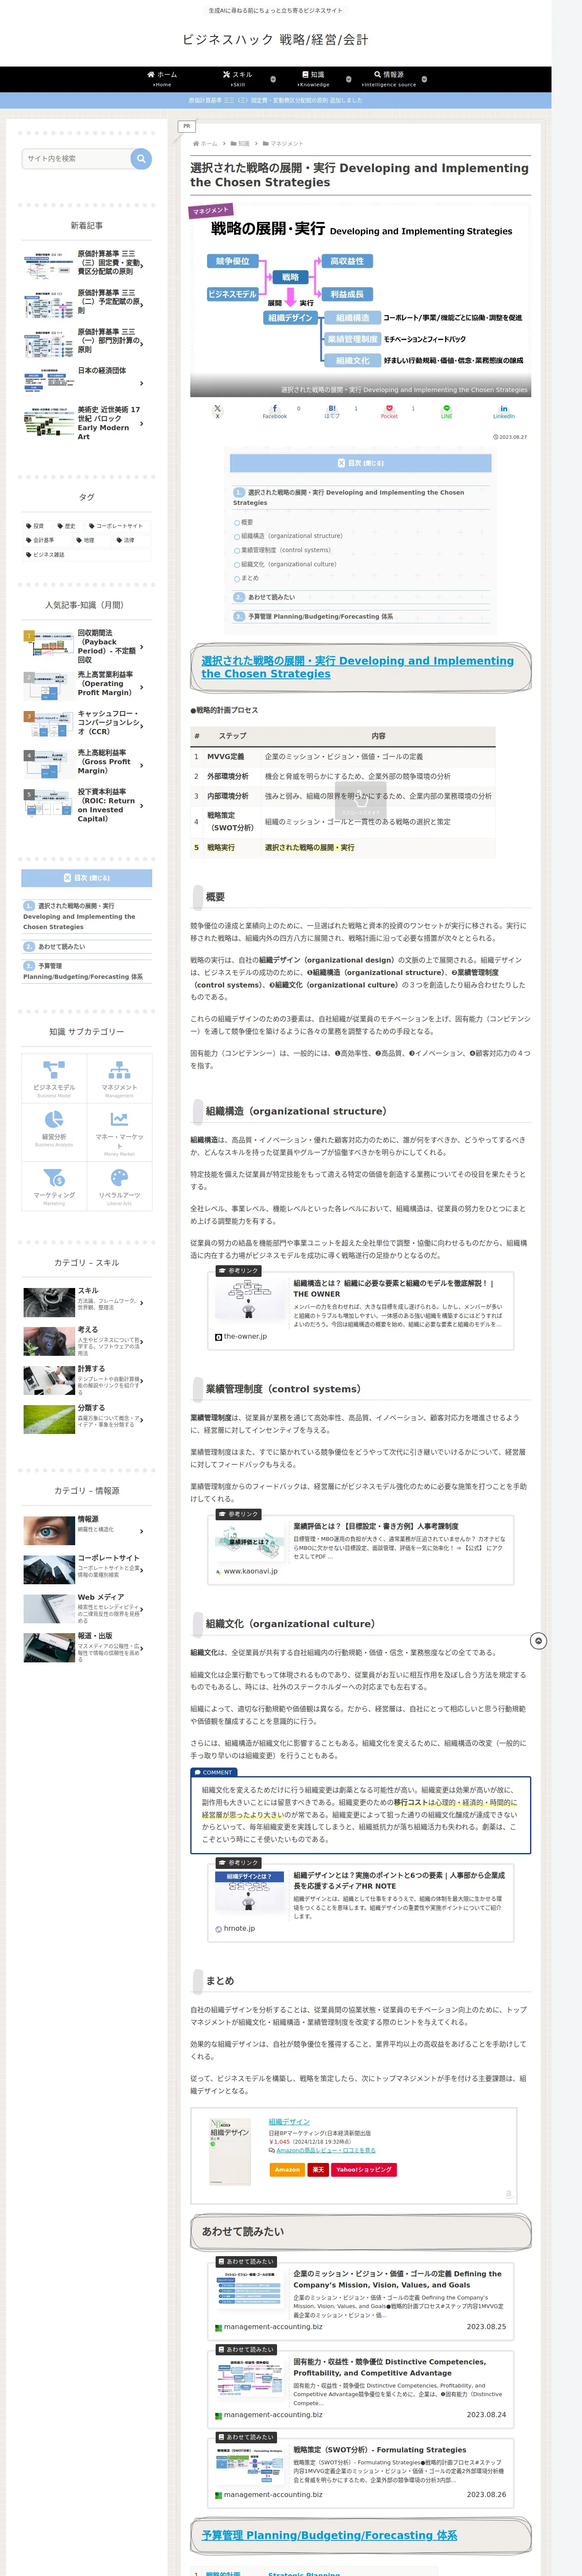
Task: Collapse the main article 目次 table of contents
Action: [x=361, y=463]
